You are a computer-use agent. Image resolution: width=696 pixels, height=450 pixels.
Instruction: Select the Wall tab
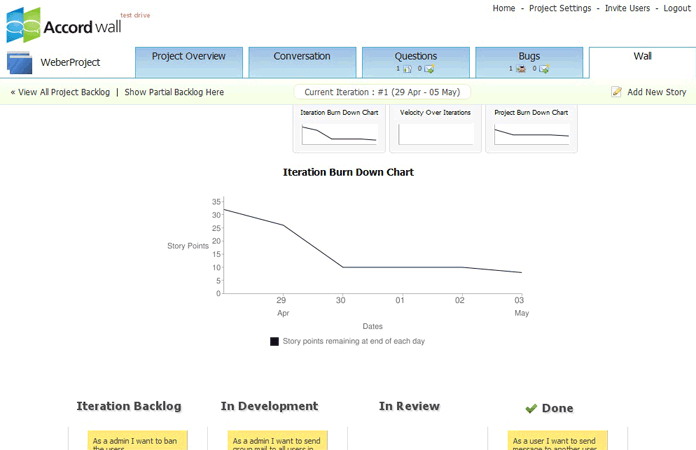pos(642,57)
